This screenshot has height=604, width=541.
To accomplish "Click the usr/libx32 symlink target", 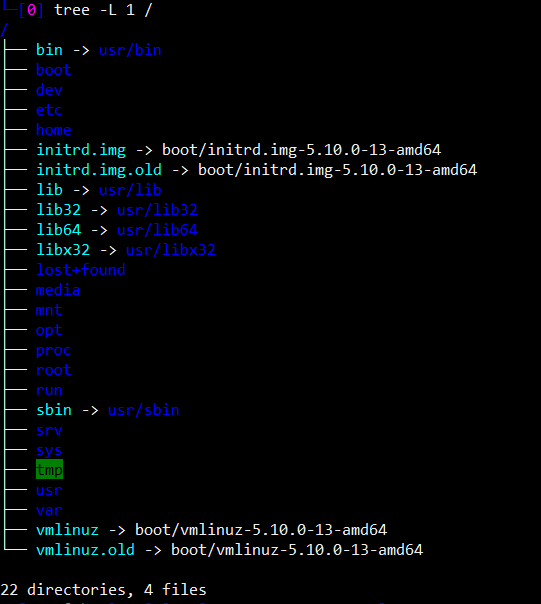I will (170, 250).
